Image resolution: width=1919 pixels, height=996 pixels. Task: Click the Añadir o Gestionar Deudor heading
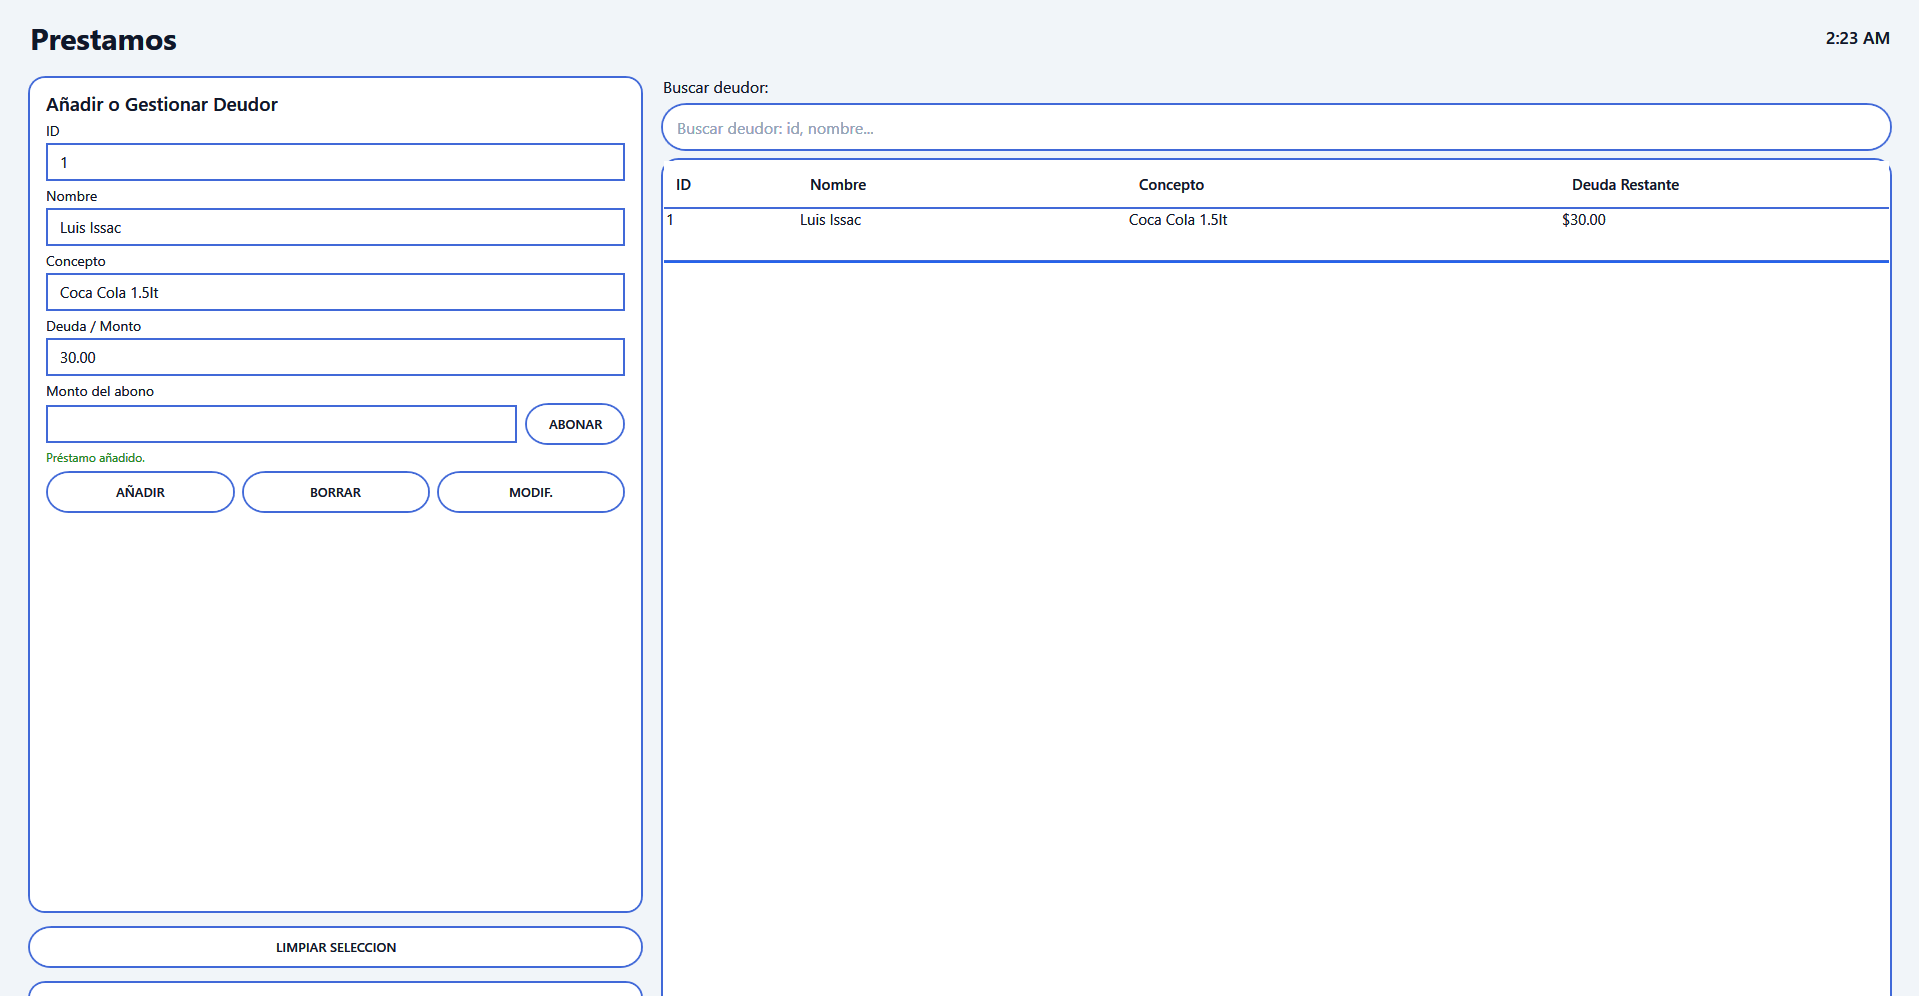pyautogui.click(x=162, y=104)
